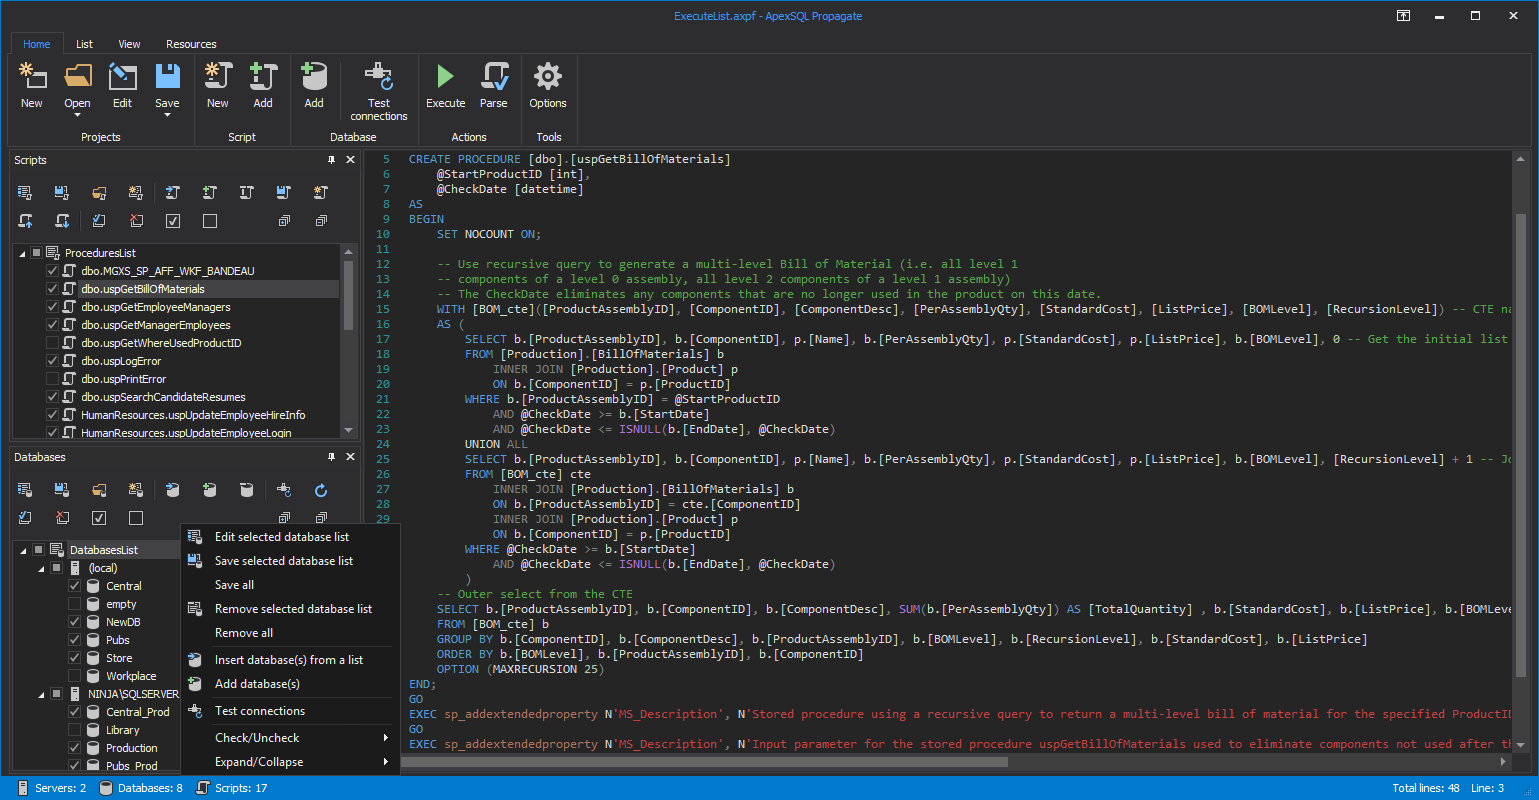Uncheck the Central database checkbox
1539x800 pixels.
tap(74, 586)
